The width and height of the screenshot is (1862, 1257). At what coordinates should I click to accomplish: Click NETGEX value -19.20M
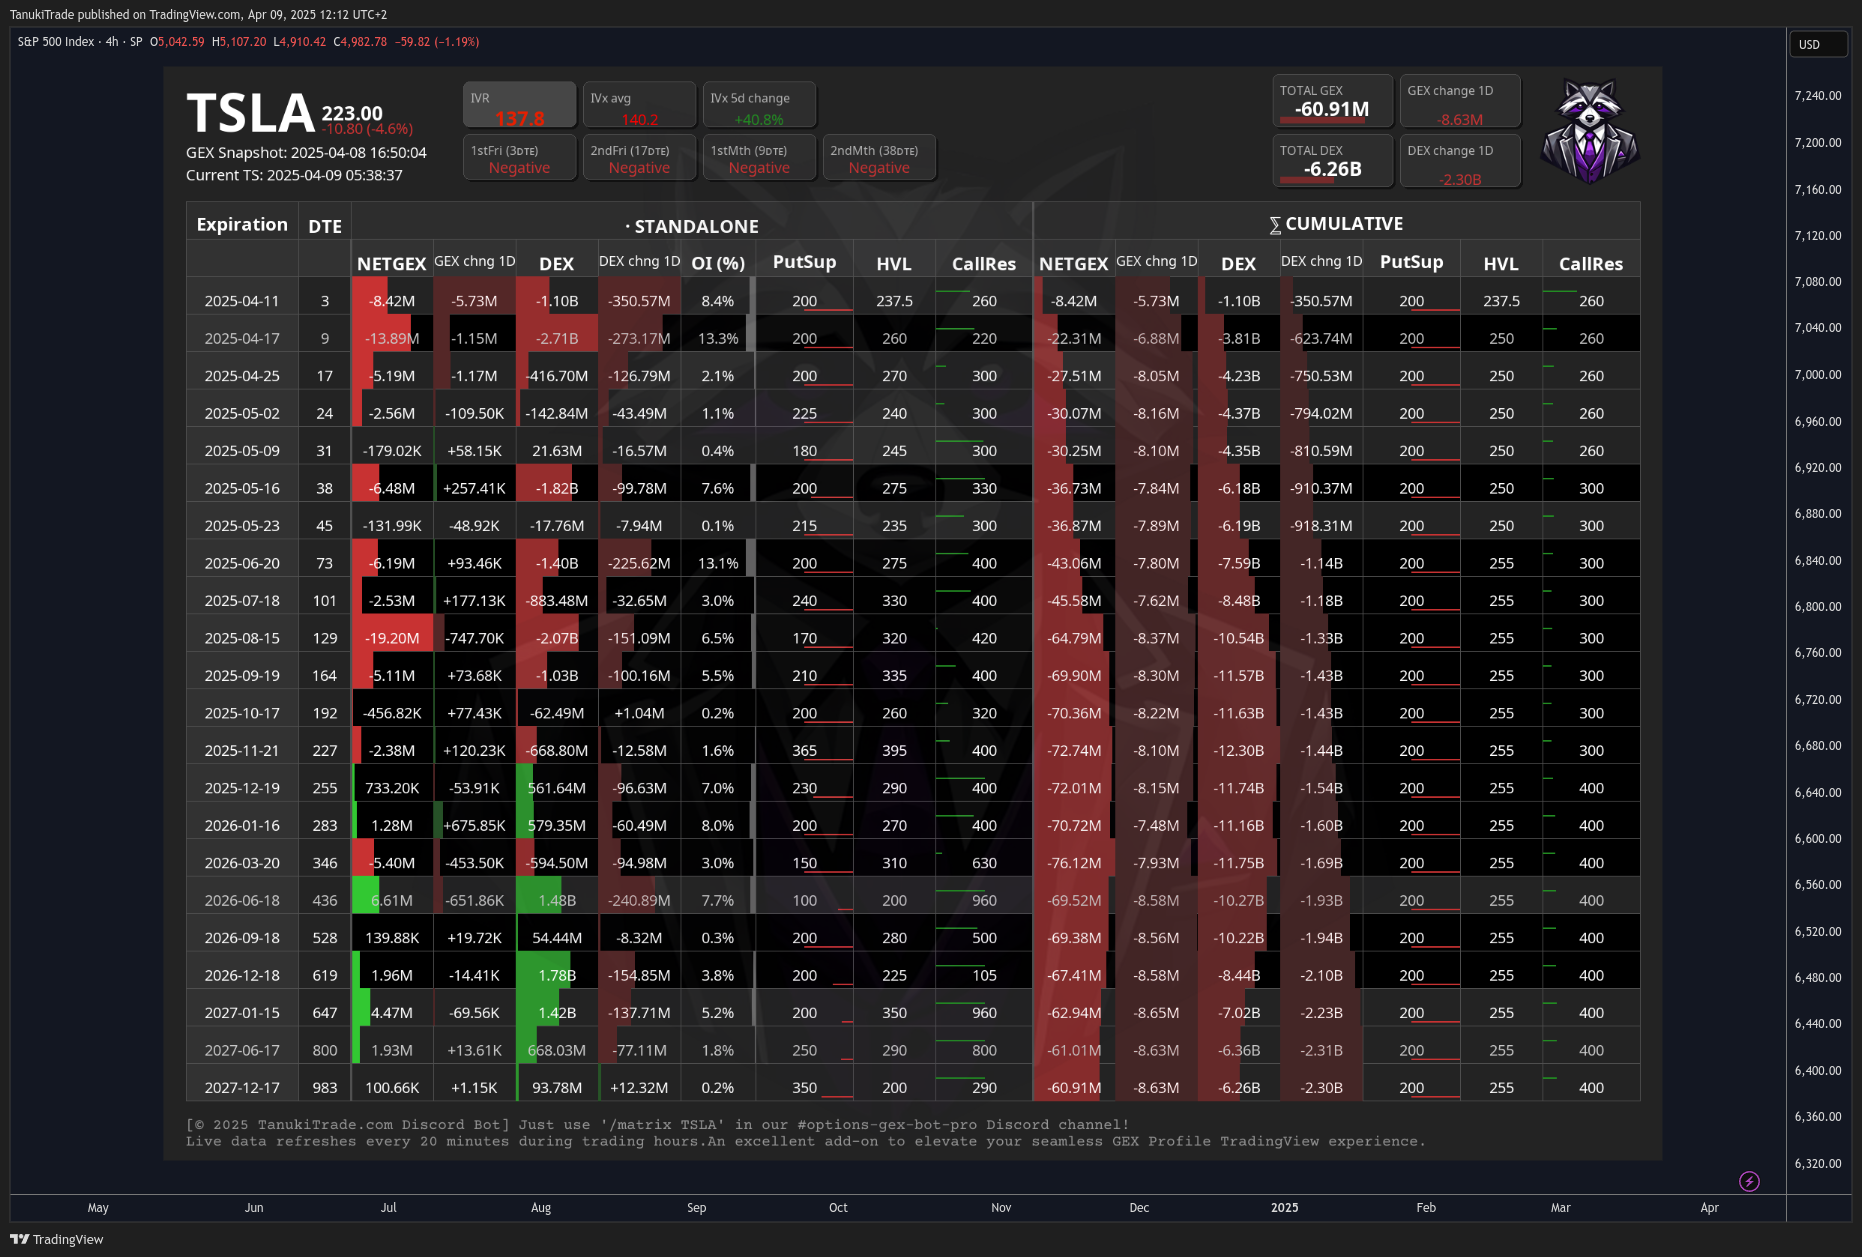coord(392,638)
